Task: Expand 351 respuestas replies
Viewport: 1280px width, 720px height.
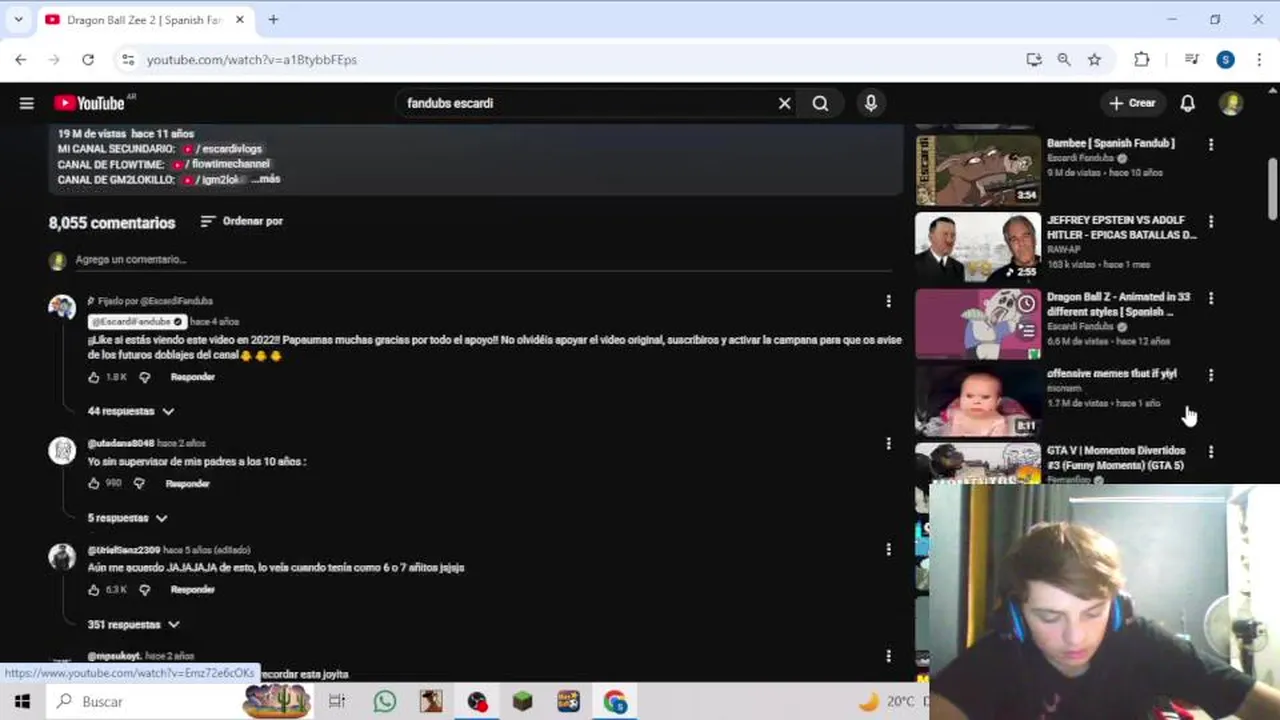Action: pyautogui.click(x=134, y=624)
